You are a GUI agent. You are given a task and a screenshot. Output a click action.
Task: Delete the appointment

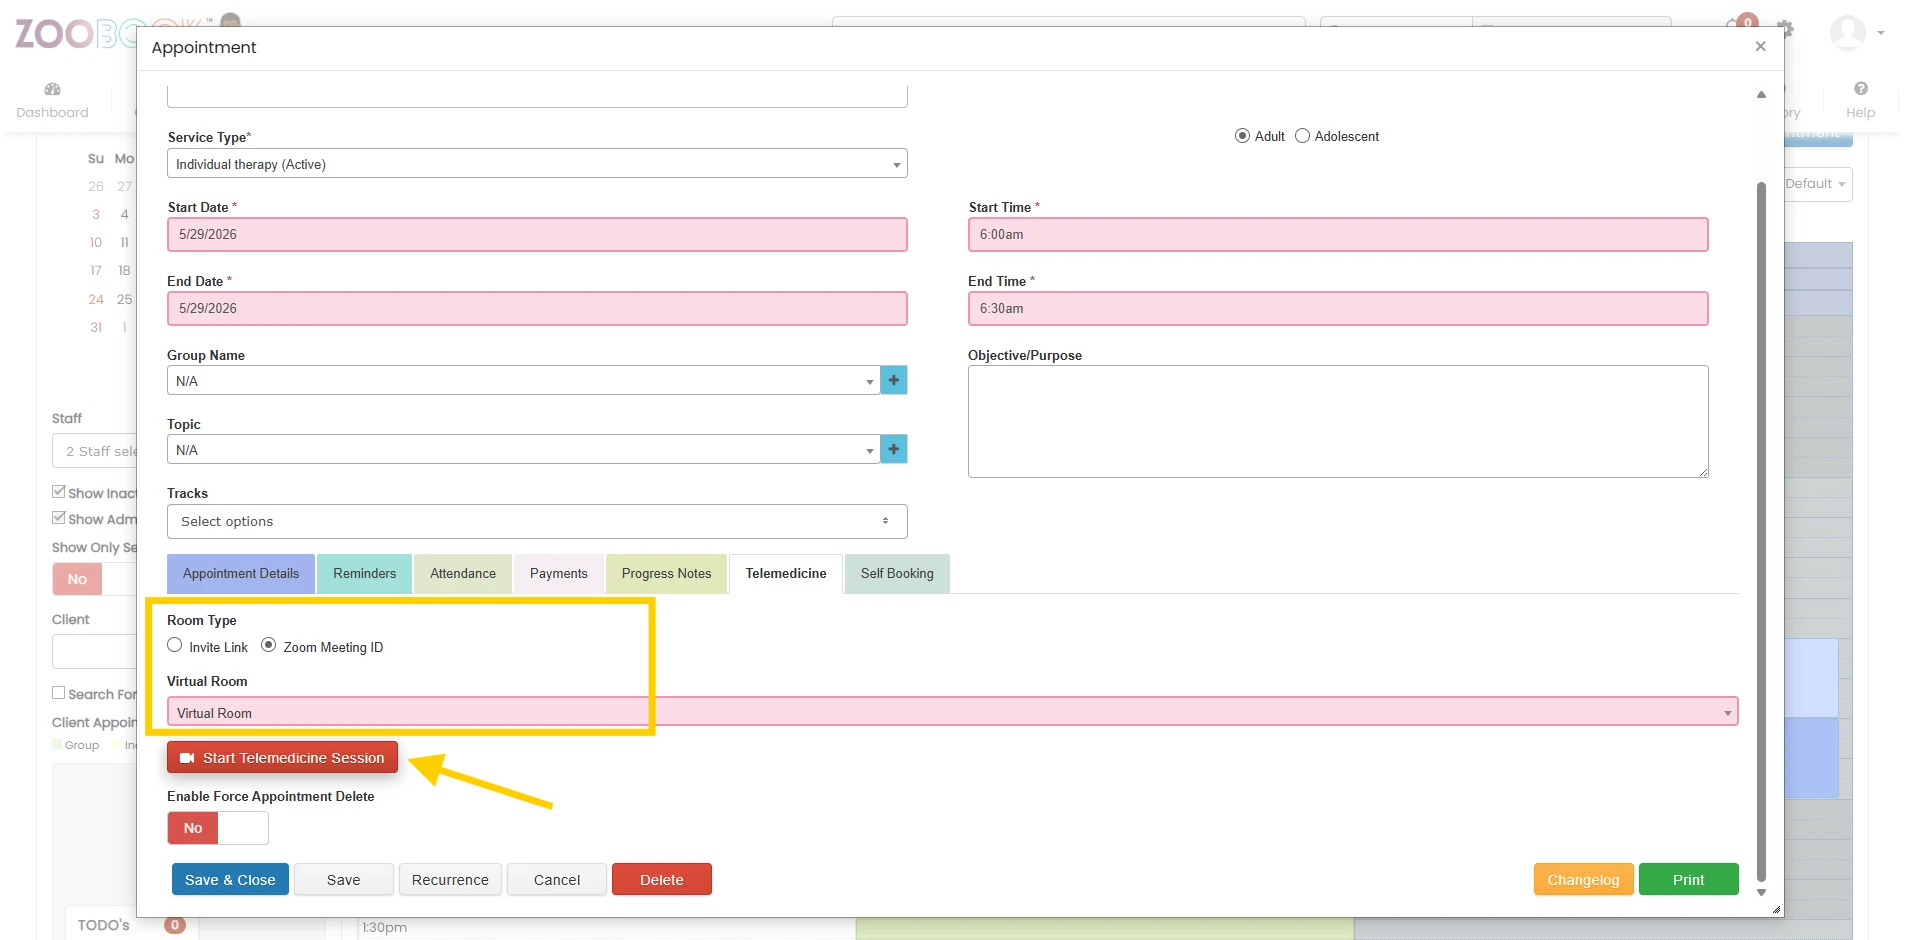[662, 879]
